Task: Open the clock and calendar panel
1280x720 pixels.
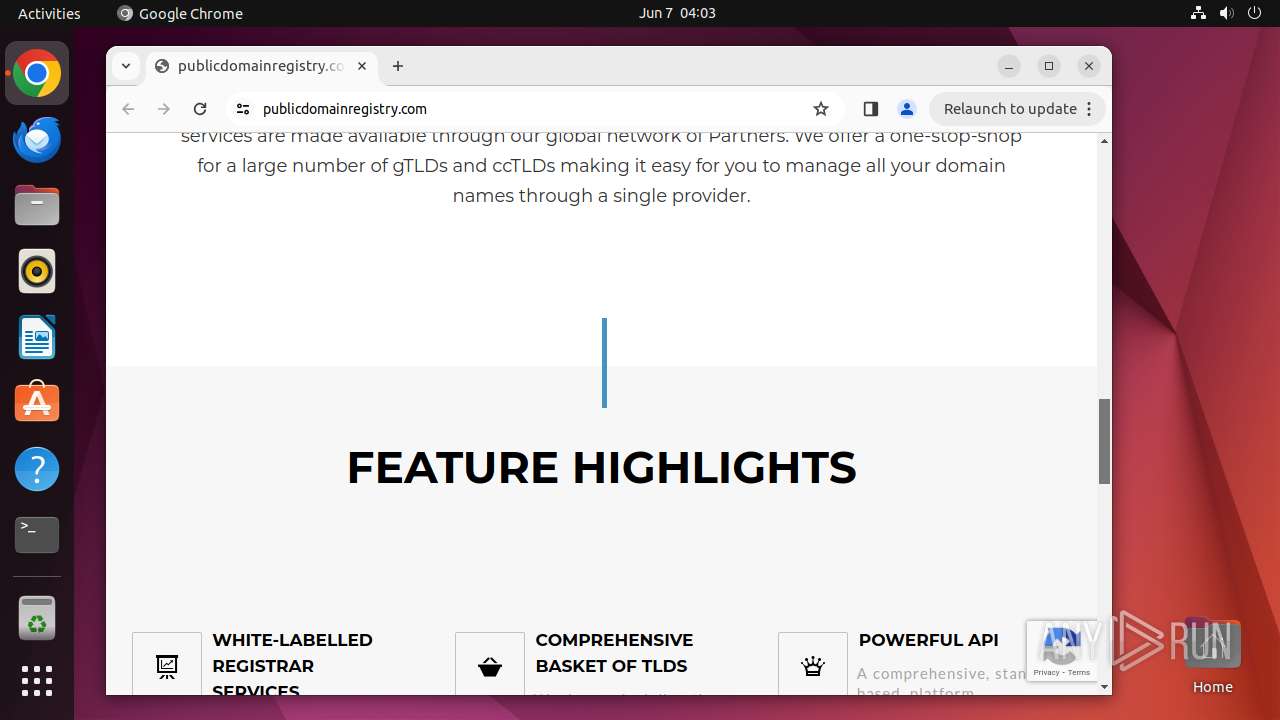Action: click(x=677, y=13)
